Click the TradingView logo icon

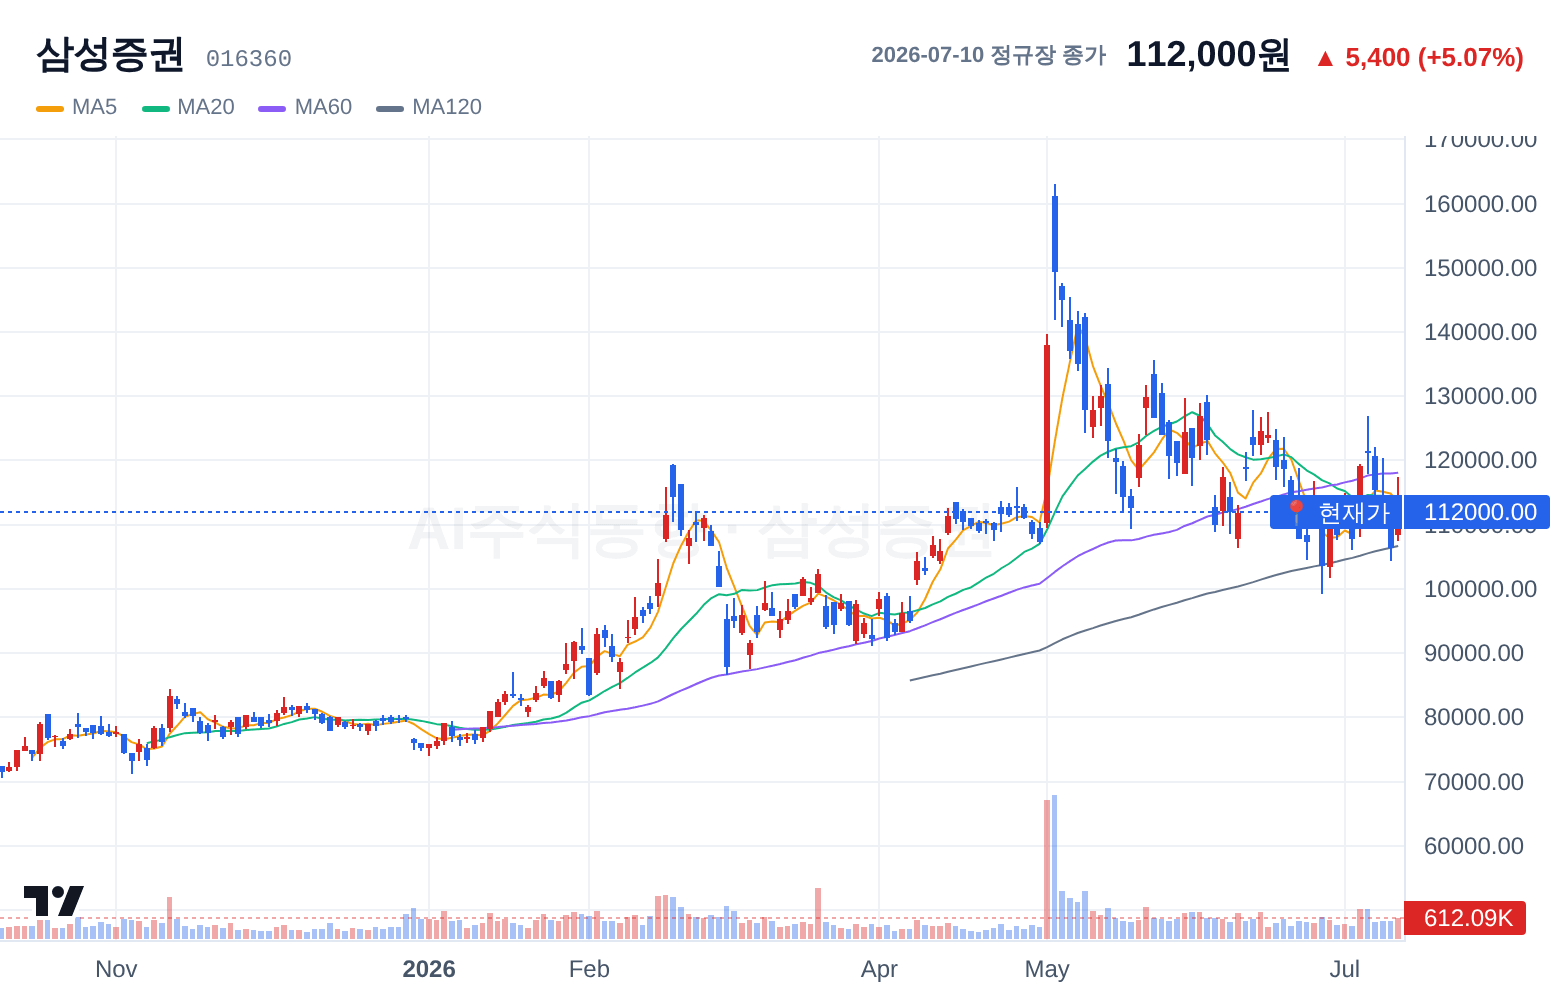[53, 901]
